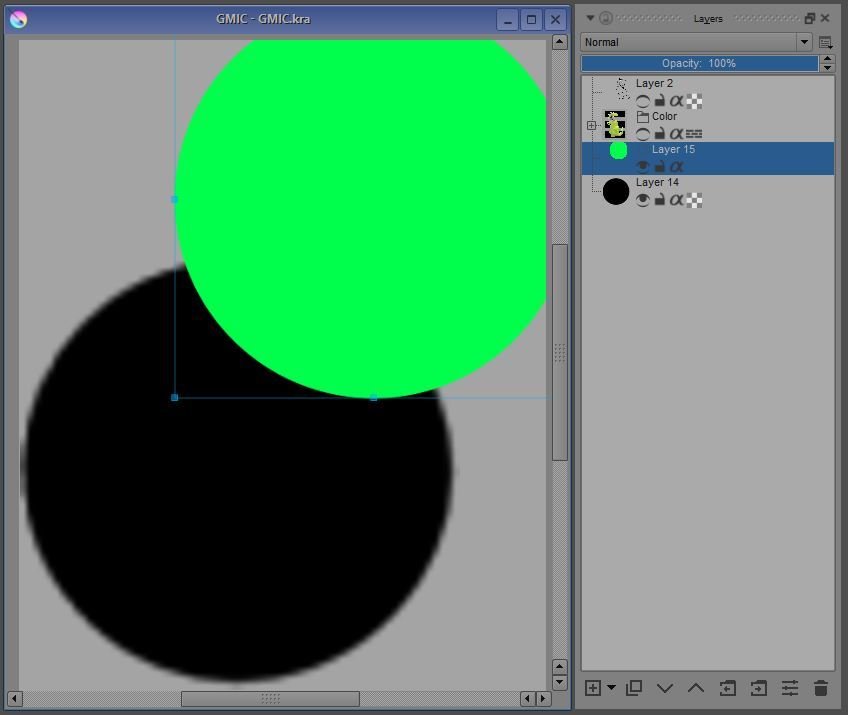Hide Layer 15 with its eye icon
848x715 pixels.
(642, 167)
